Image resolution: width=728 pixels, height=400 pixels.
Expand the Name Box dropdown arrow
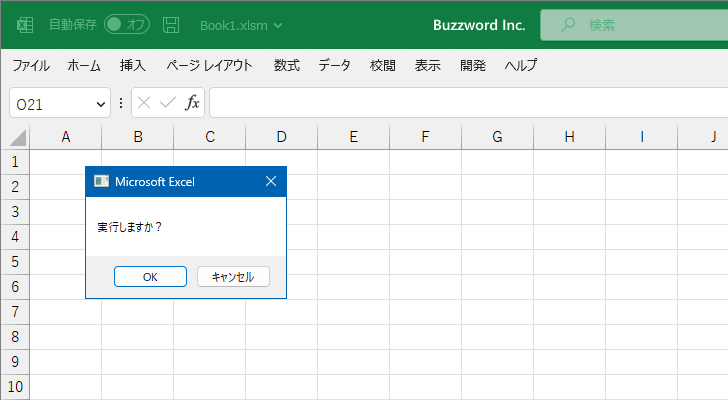[100, 104]
